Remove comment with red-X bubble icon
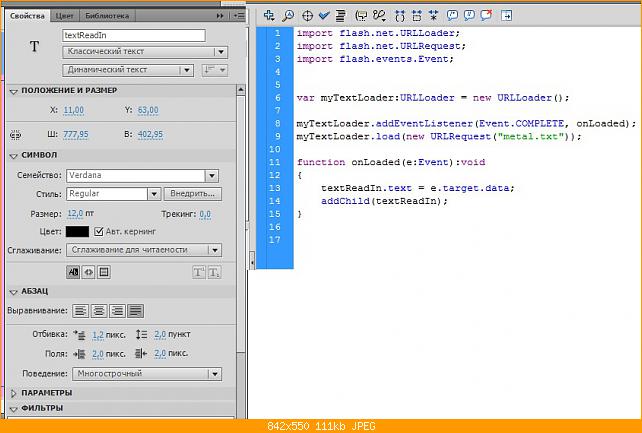 click(486, 16)
